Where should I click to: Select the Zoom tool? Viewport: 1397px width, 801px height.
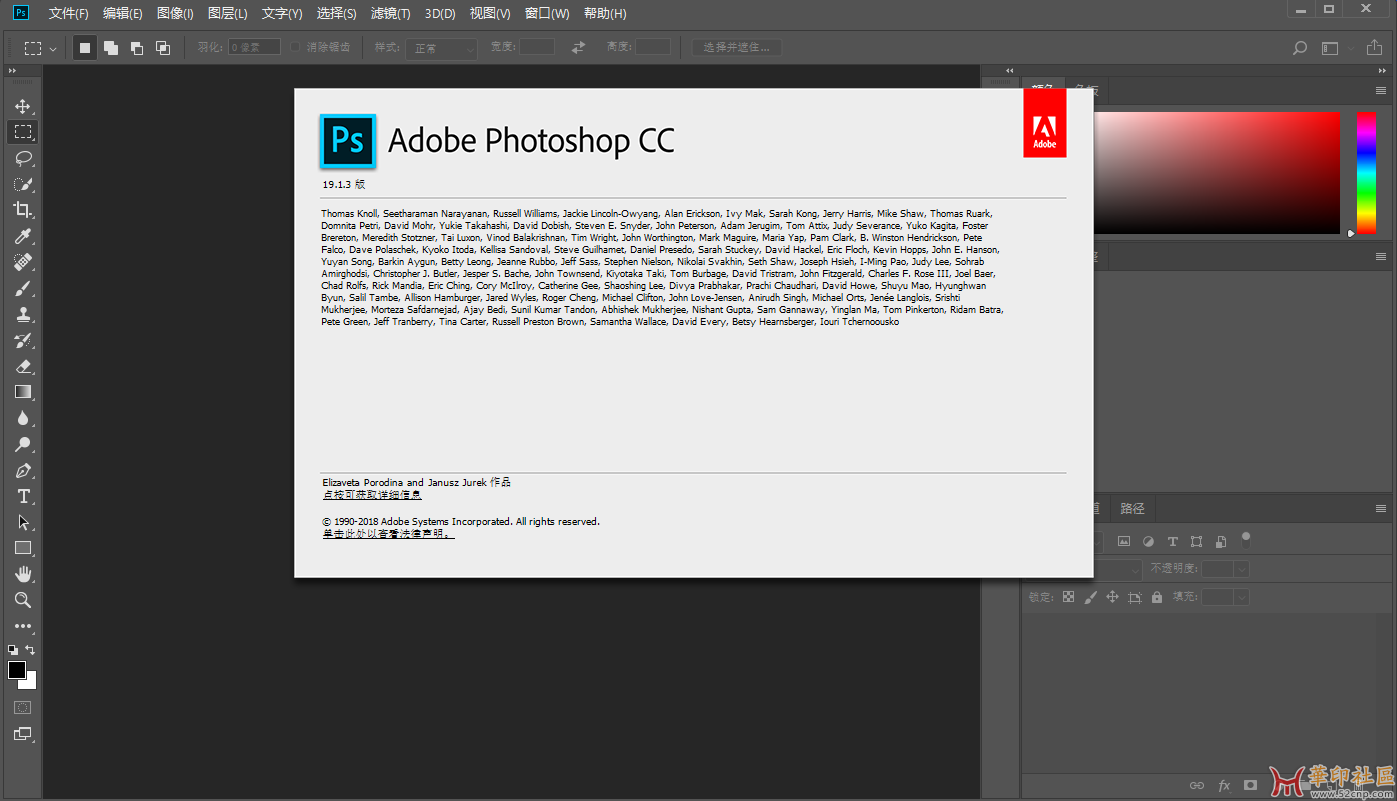click(x=22, y=600)
